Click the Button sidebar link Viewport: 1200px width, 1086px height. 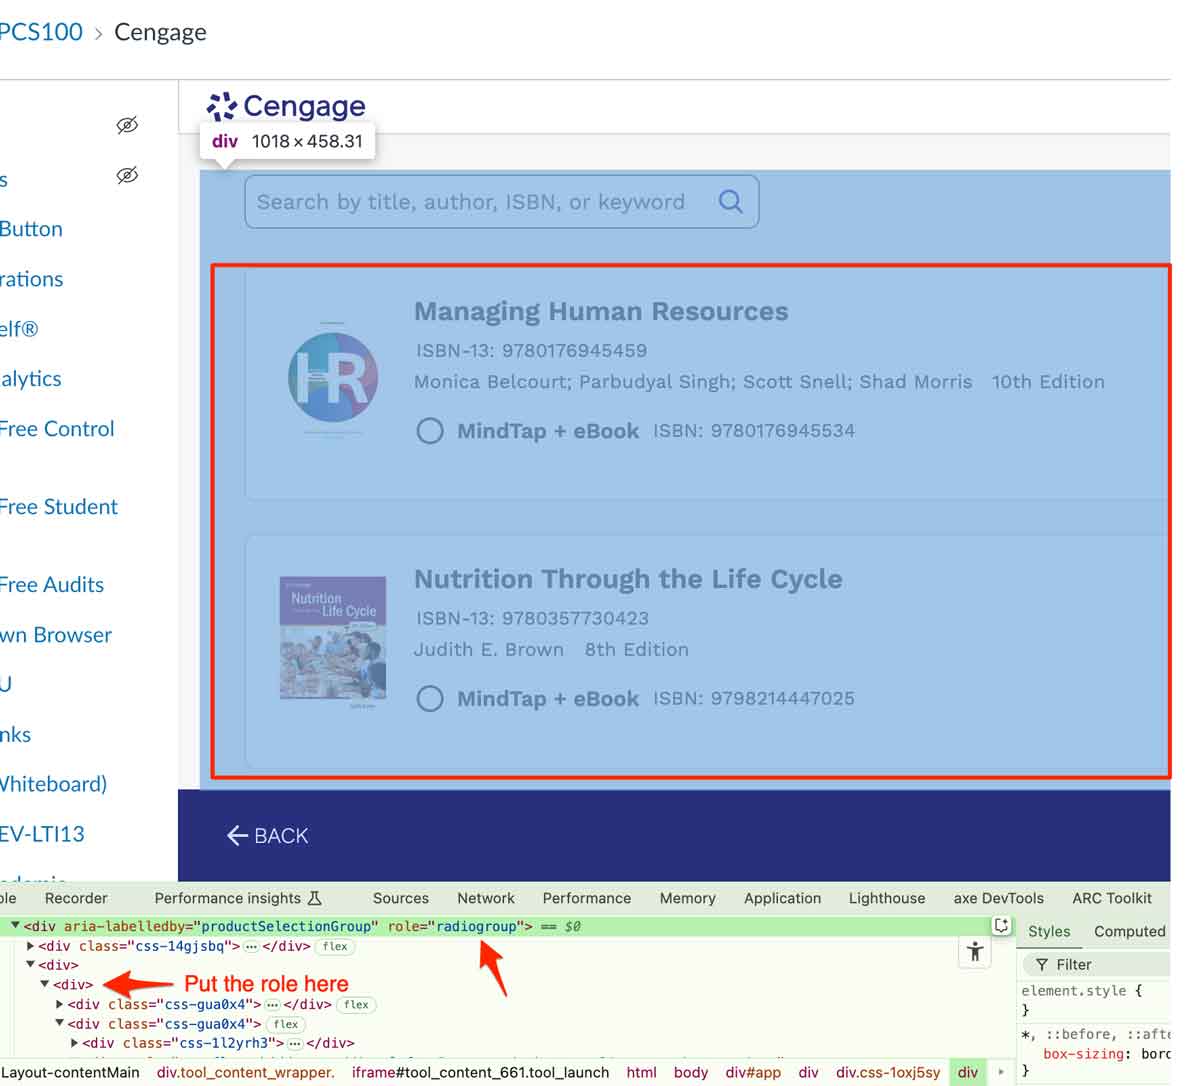31,229
